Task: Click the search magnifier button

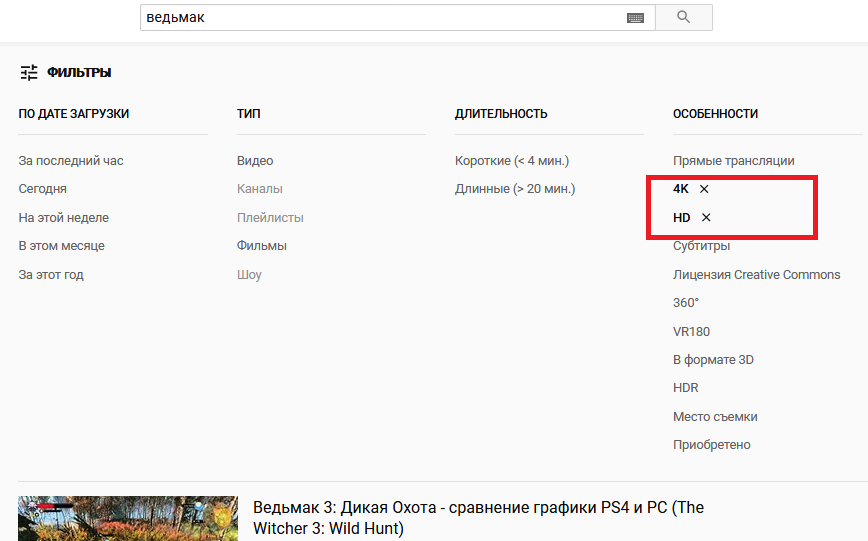Action: click(684, 17)
